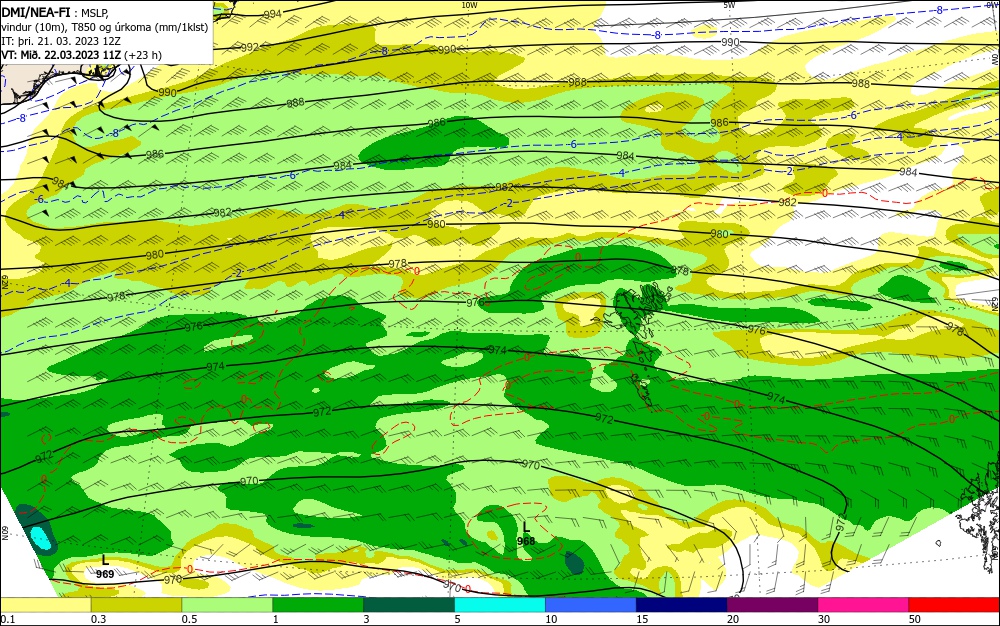The height and width of the screenshot is (626, 1000).
Task: Click the legend value label 0.3
Action: tap(98, 619)
